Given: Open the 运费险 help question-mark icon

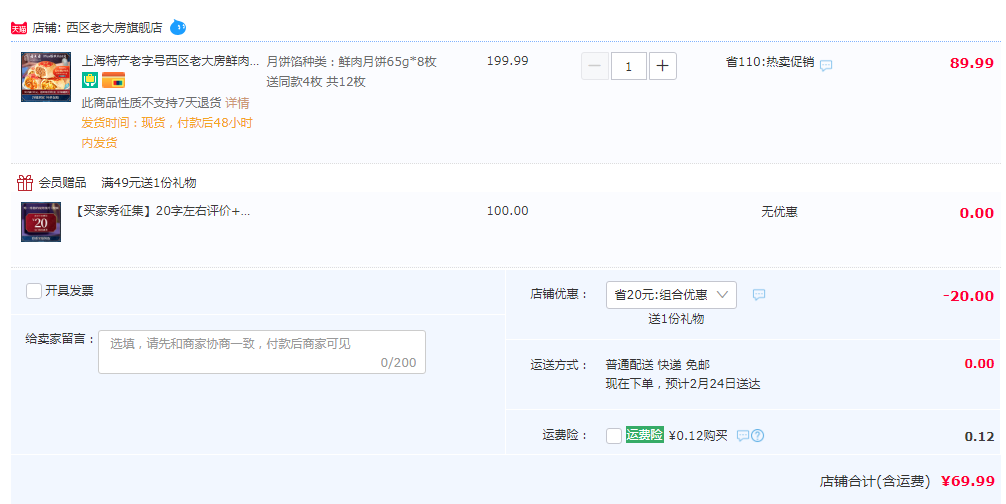Looking at the screenshot, I should [757, 436].
